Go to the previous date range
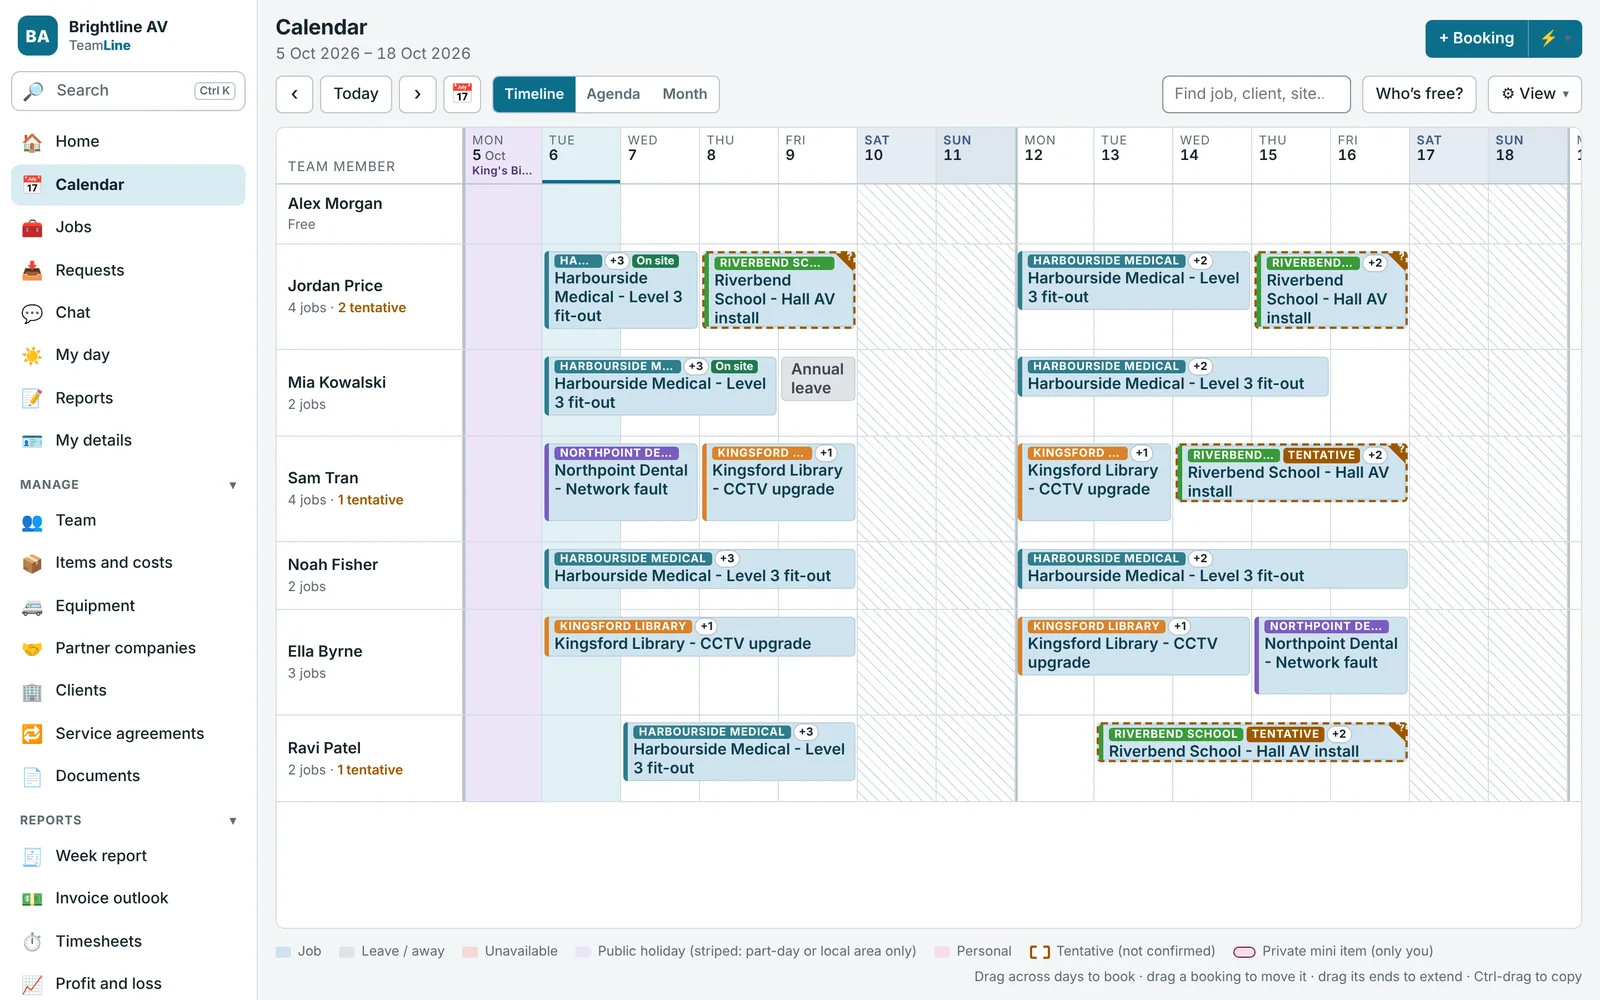Image resolution: width=1600 pixels, height=1000 pixels. coord(294,94)
